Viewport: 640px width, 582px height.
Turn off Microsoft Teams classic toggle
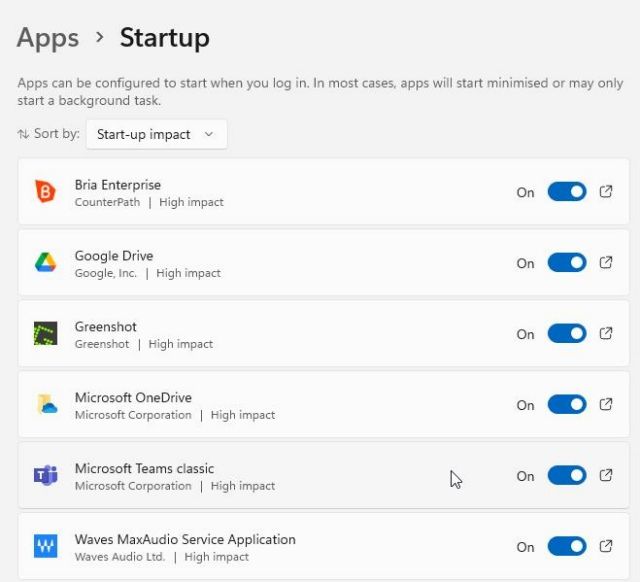point(567,476)
